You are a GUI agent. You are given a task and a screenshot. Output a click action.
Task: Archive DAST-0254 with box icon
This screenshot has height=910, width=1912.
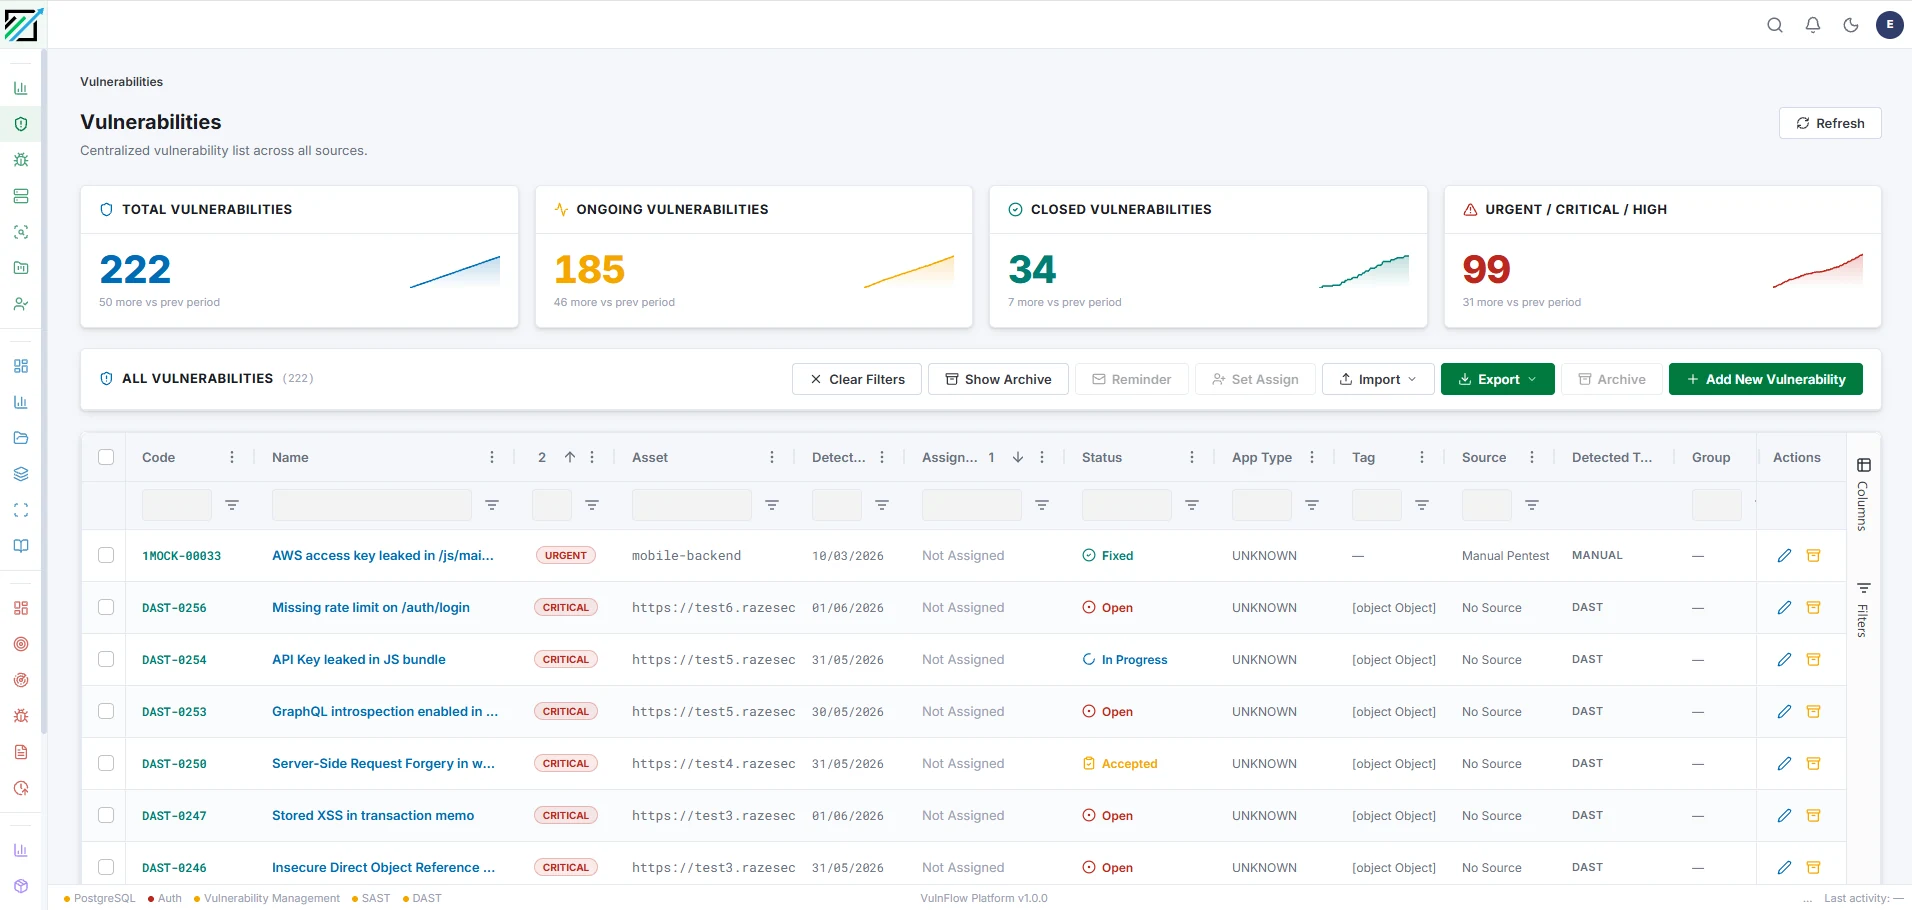point(1813,659)
